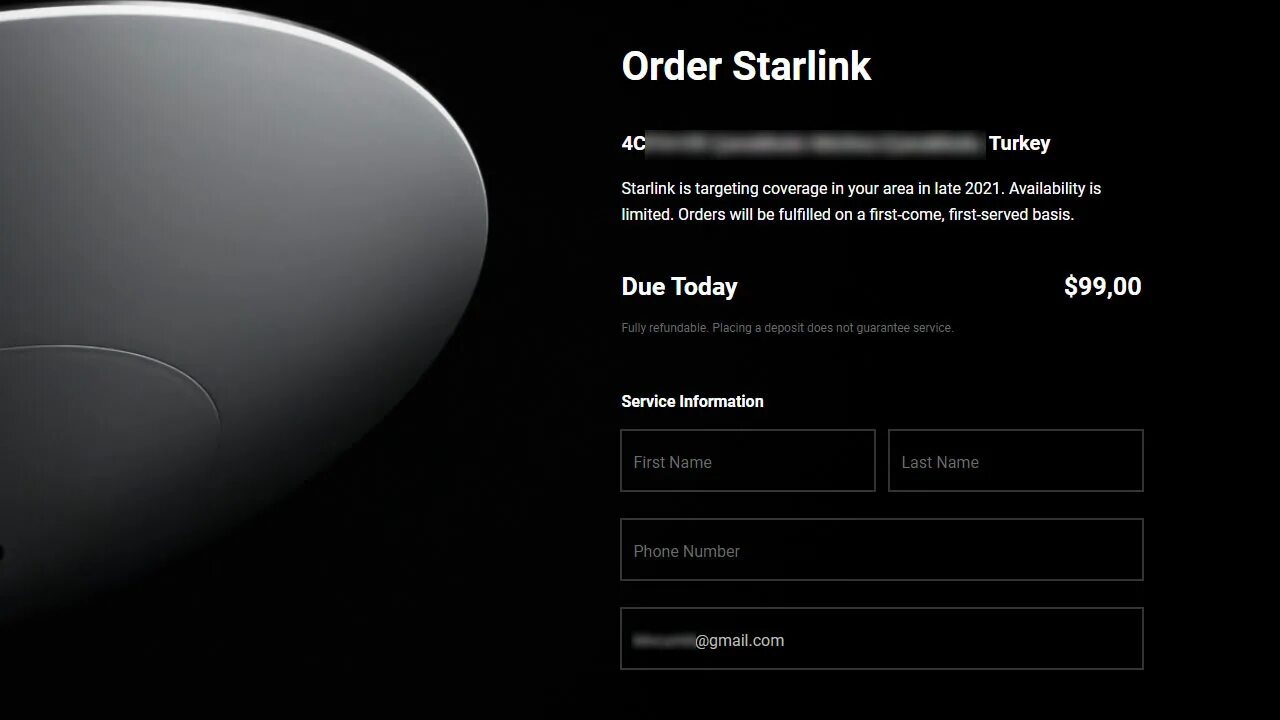Select the Phone Number field
Image resolution: width=1280 pixels, height=720 pixels.
coord(882,550)
